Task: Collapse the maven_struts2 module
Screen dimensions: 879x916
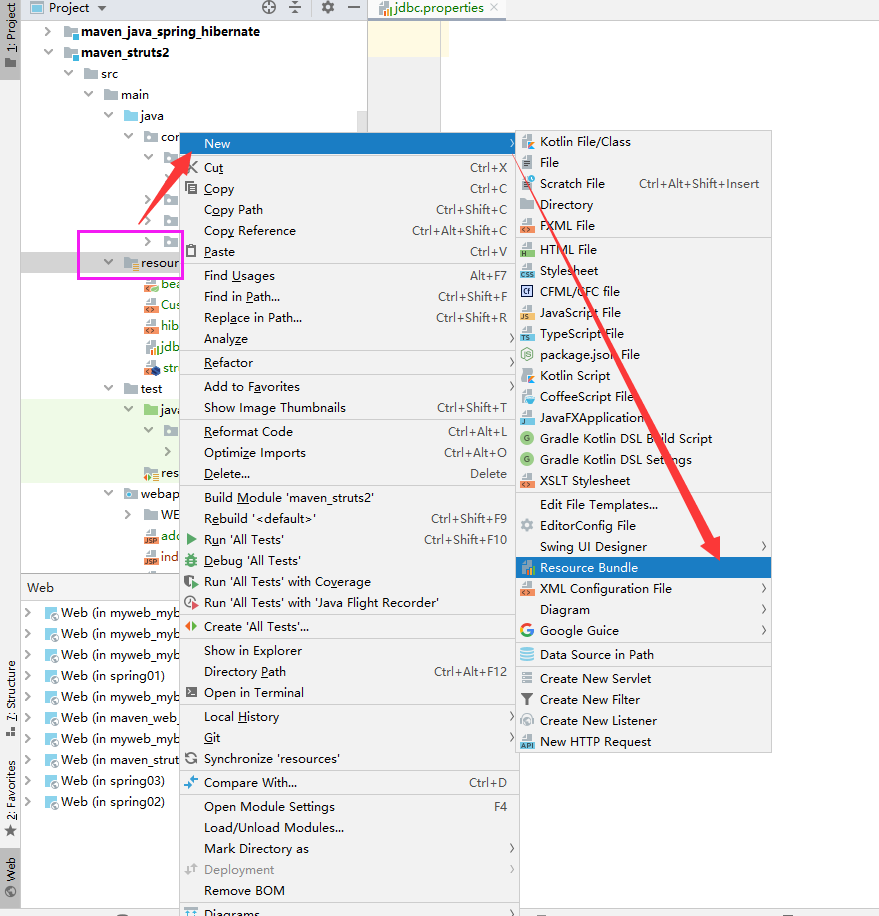Action: (48, 53)
